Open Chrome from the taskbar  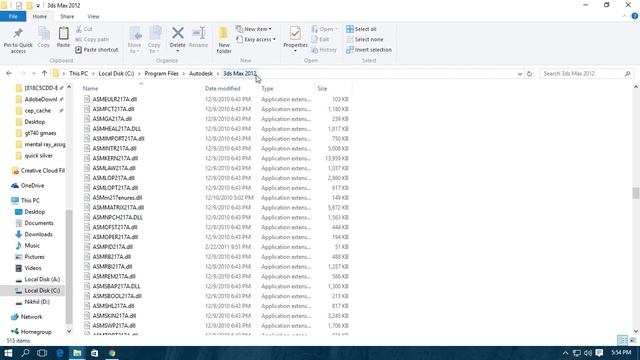click(x=112, y=353)
